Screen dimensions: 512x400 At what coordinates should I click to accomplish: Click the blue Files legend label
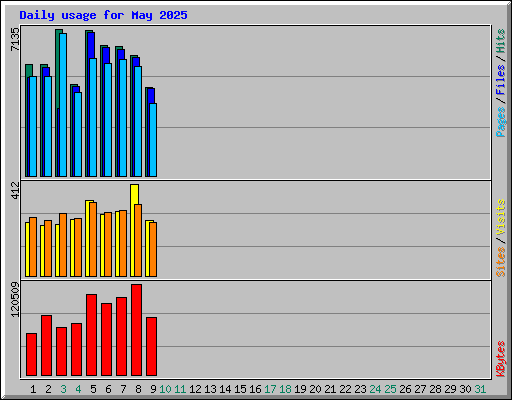[x=501, y=80]
